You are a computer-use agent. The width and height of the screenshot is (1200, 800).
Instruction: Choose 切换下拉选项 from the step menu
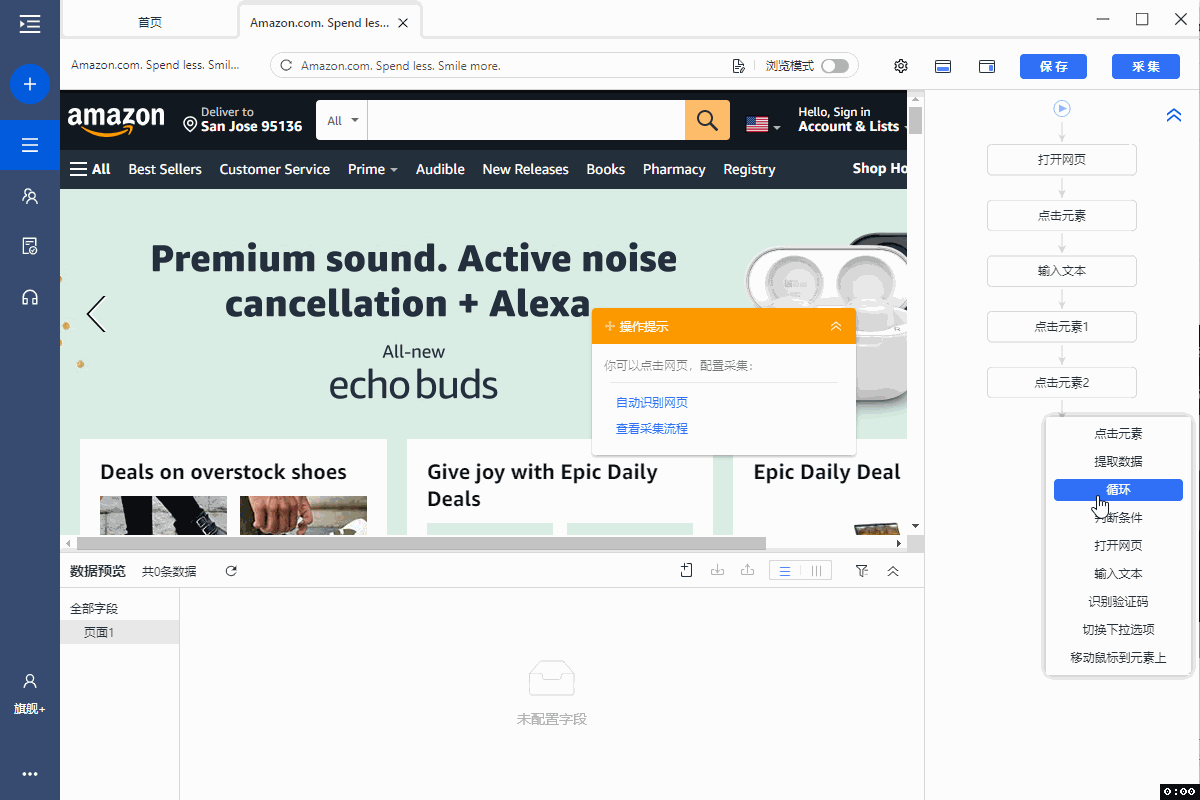click(x=1118, y=630)
